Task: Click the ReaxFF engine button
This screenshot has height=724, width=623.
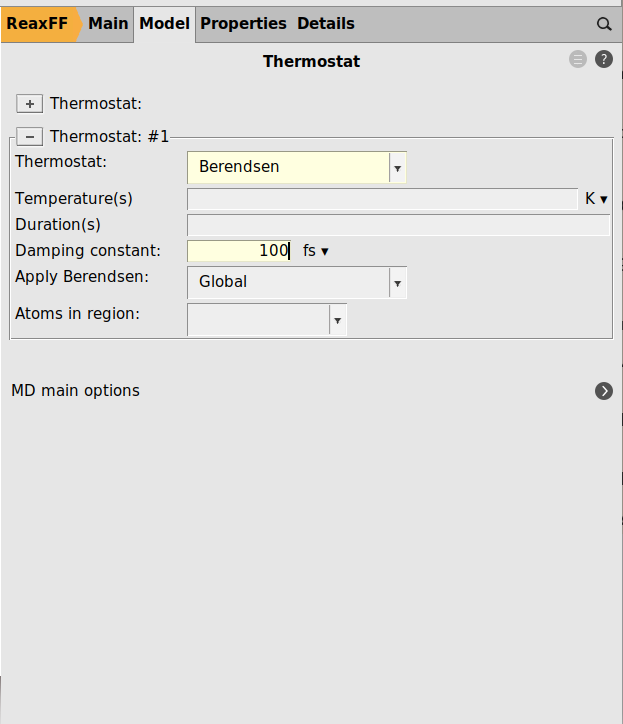Action: pos(38,24)
